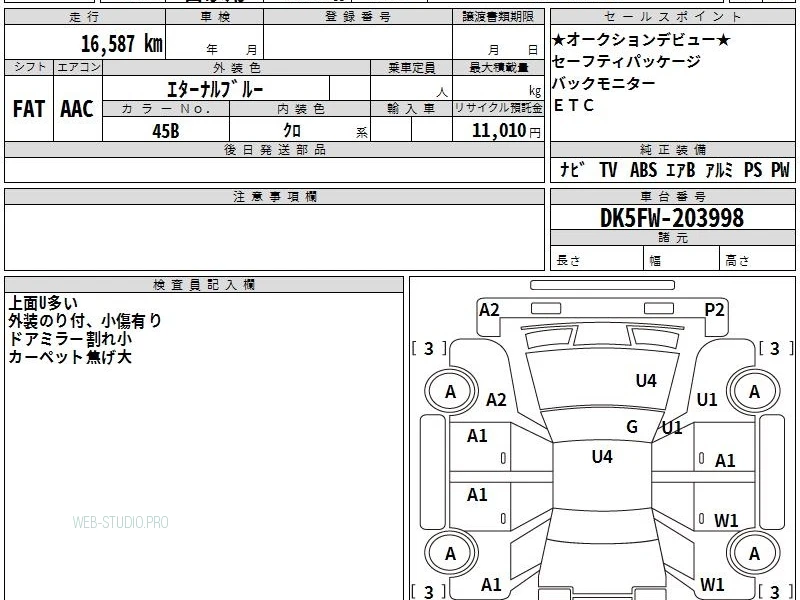Image resolution: width=800 pixels, height=600 pixels.
Task: Click the リサイクル預託金 header
Action: [498, 109]
